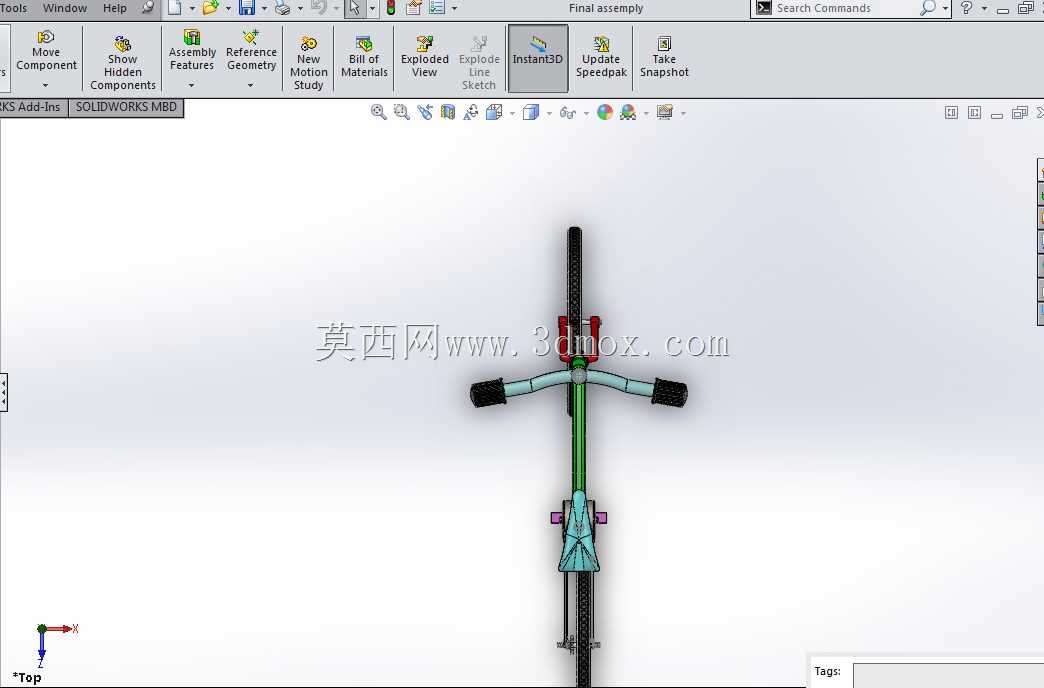Activate Section View tool
This screenshot has height=688, width=1044.
click(x=448, y=113)
